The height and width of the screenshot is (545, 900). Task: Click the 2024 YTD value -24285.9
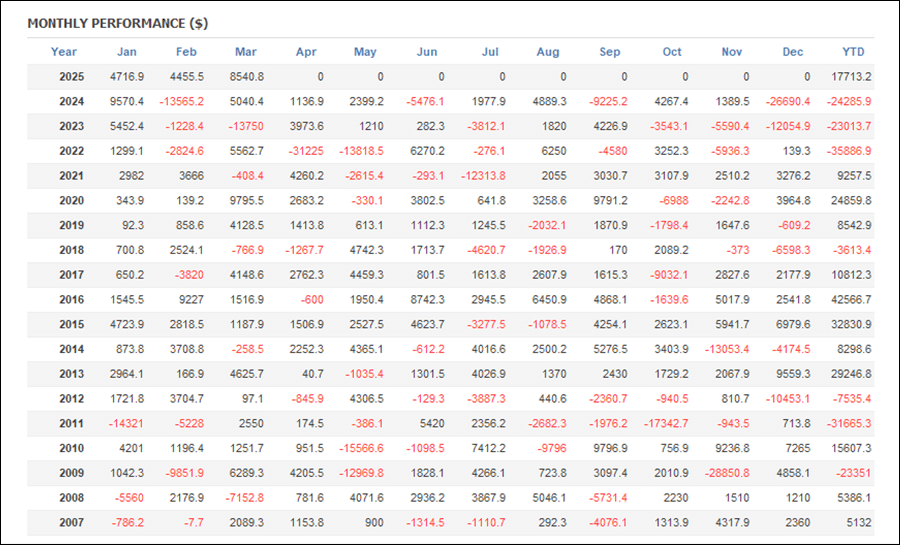click(848, 102)
